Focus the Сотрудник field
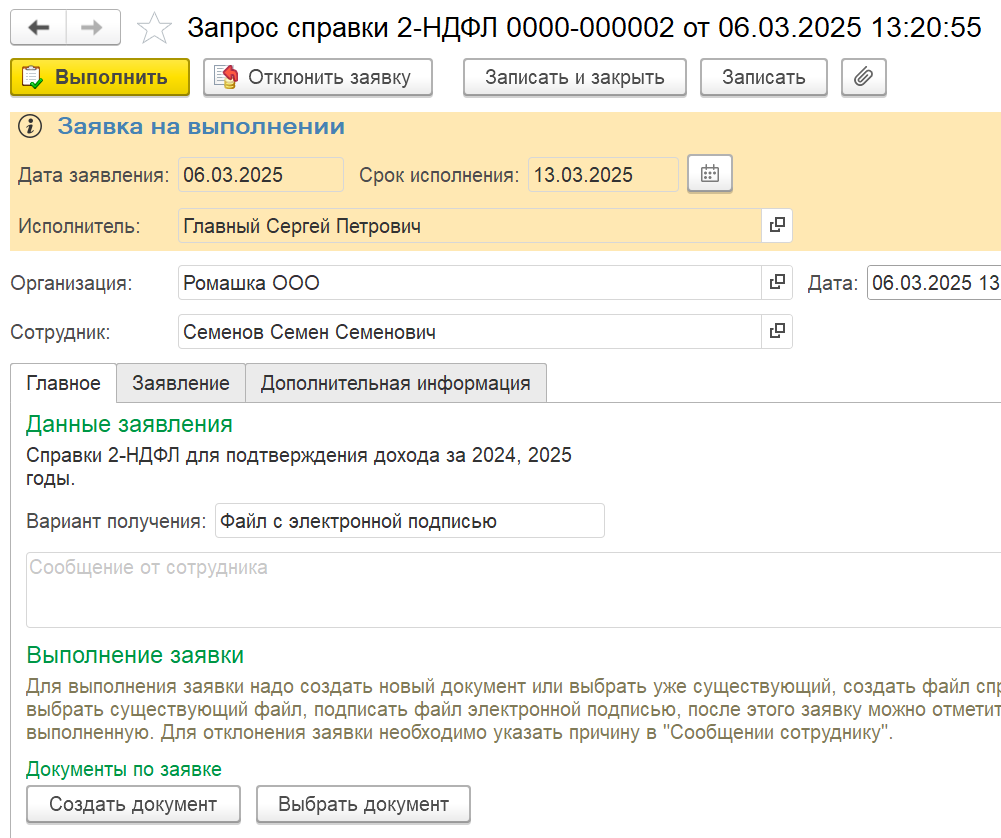The height and width of the screenshot is (838, 1001). 469,331
